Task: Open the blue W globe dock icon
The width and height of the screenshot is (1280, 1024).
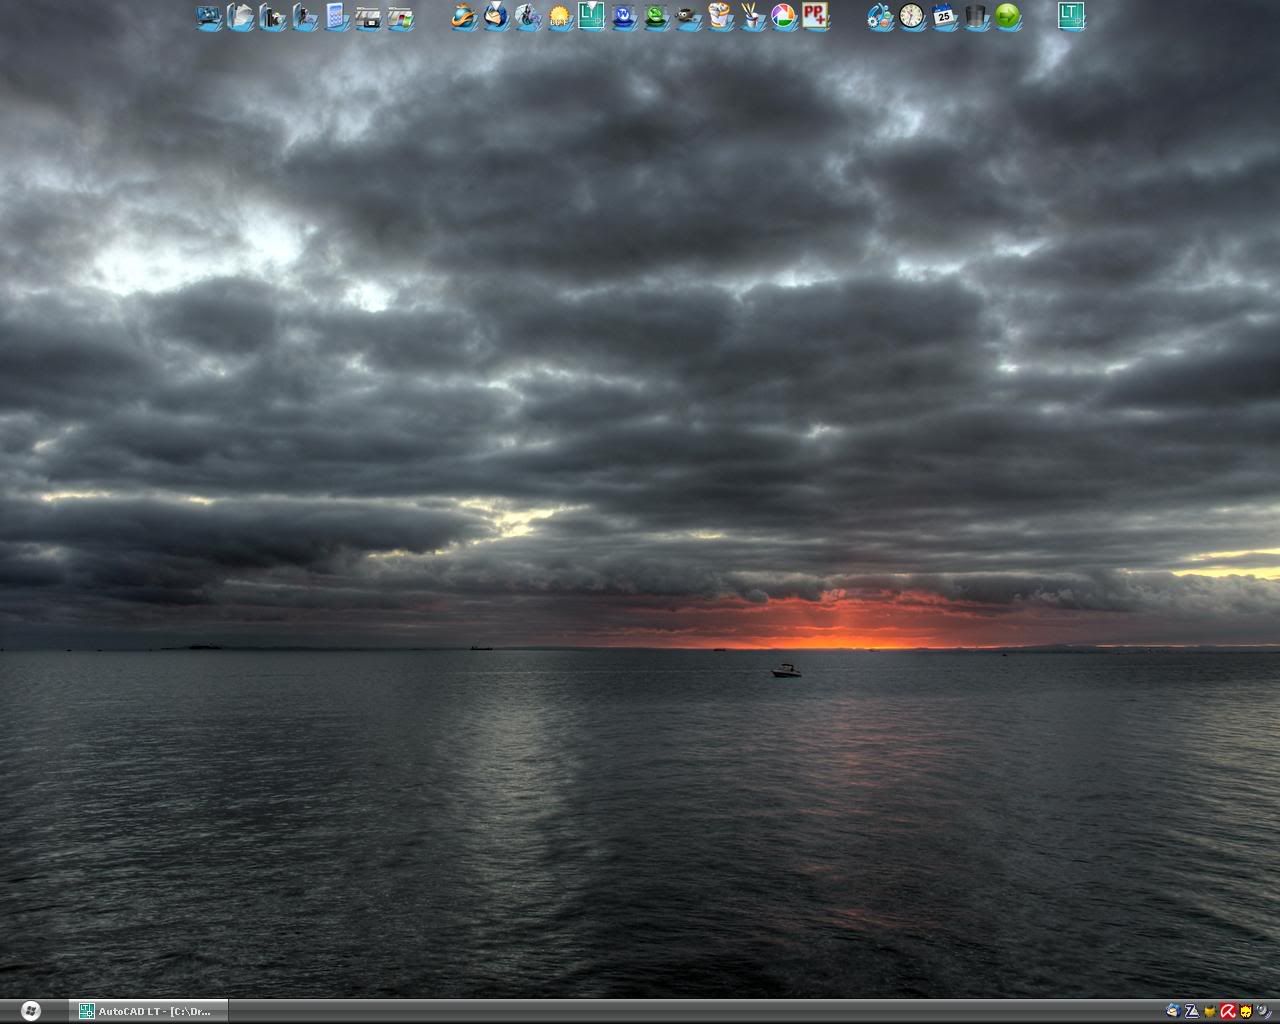Action: pyautogui.click(x=624, y=16)
